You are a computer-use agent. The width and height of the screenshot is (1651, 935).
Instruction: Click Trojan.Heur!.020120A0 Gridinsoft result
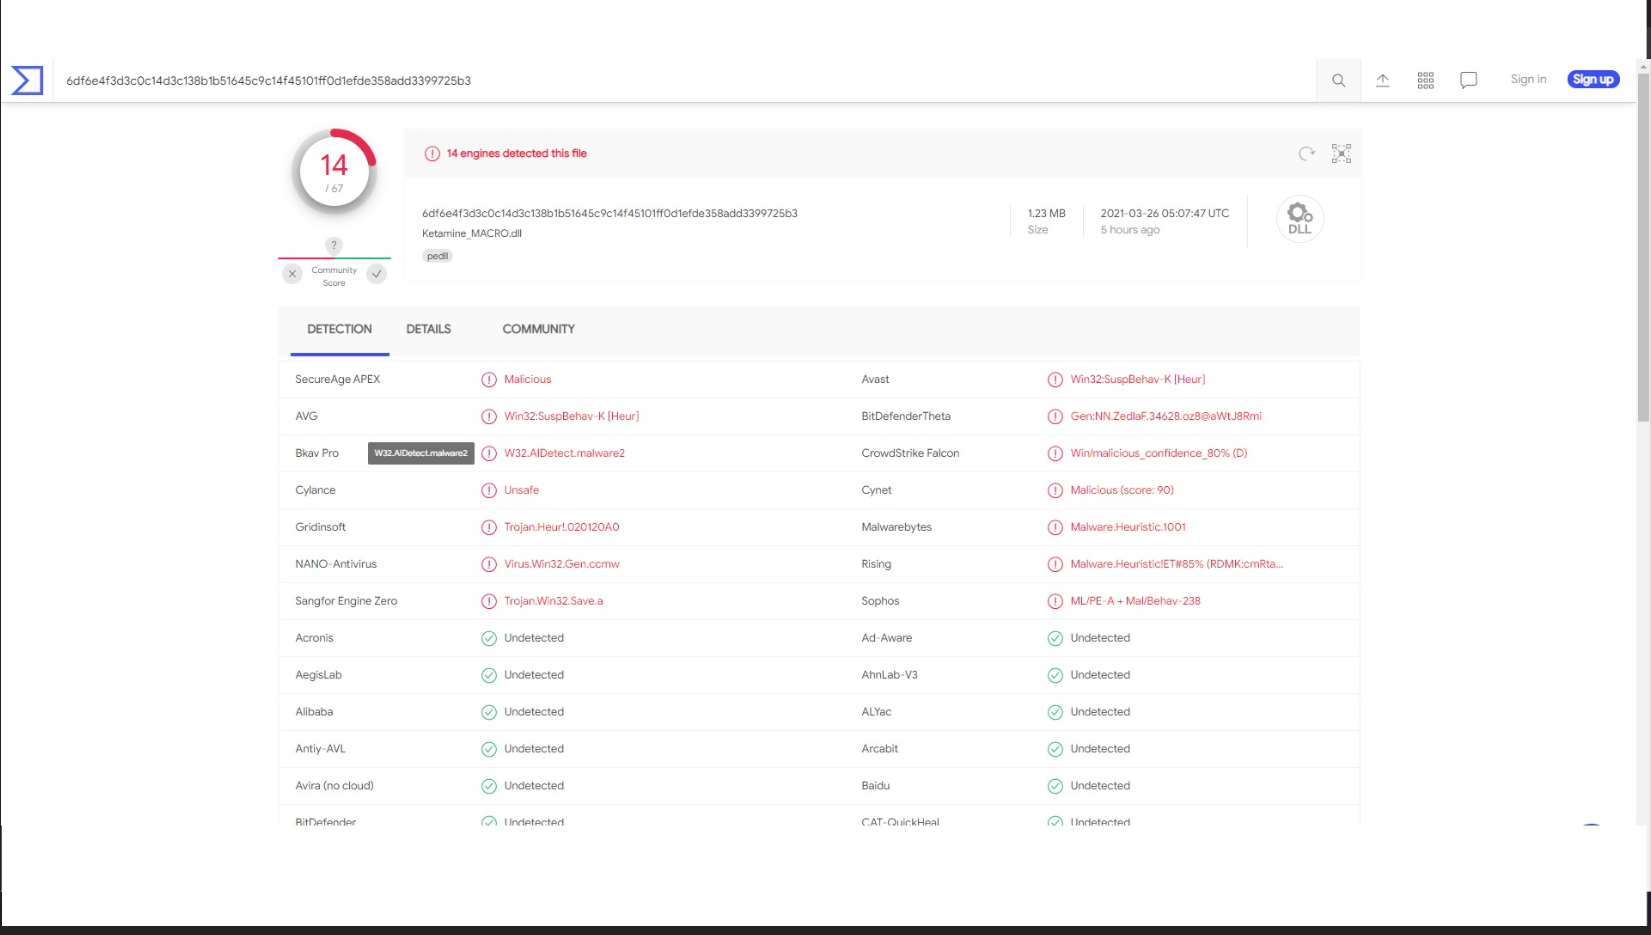(562, 527)
